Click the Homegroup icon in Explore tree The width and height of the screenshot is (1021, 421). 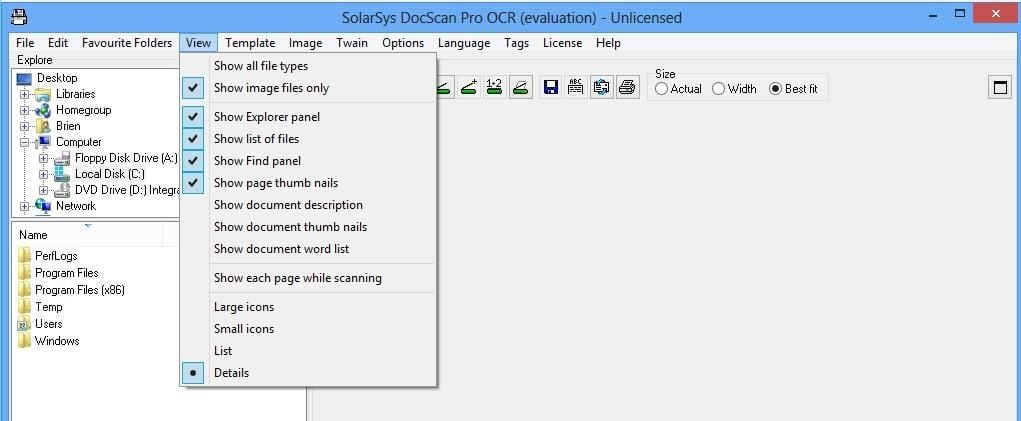point(43,110)
